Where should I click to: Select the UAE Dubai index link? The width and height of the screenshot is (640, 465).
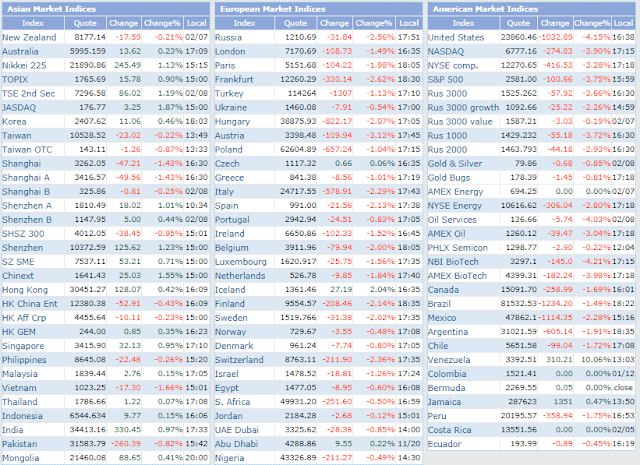point(237,430)
